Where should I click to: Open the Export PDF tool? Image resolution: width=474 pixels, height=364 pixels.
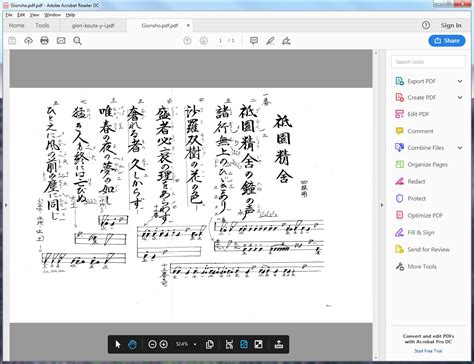coord(415,81)
